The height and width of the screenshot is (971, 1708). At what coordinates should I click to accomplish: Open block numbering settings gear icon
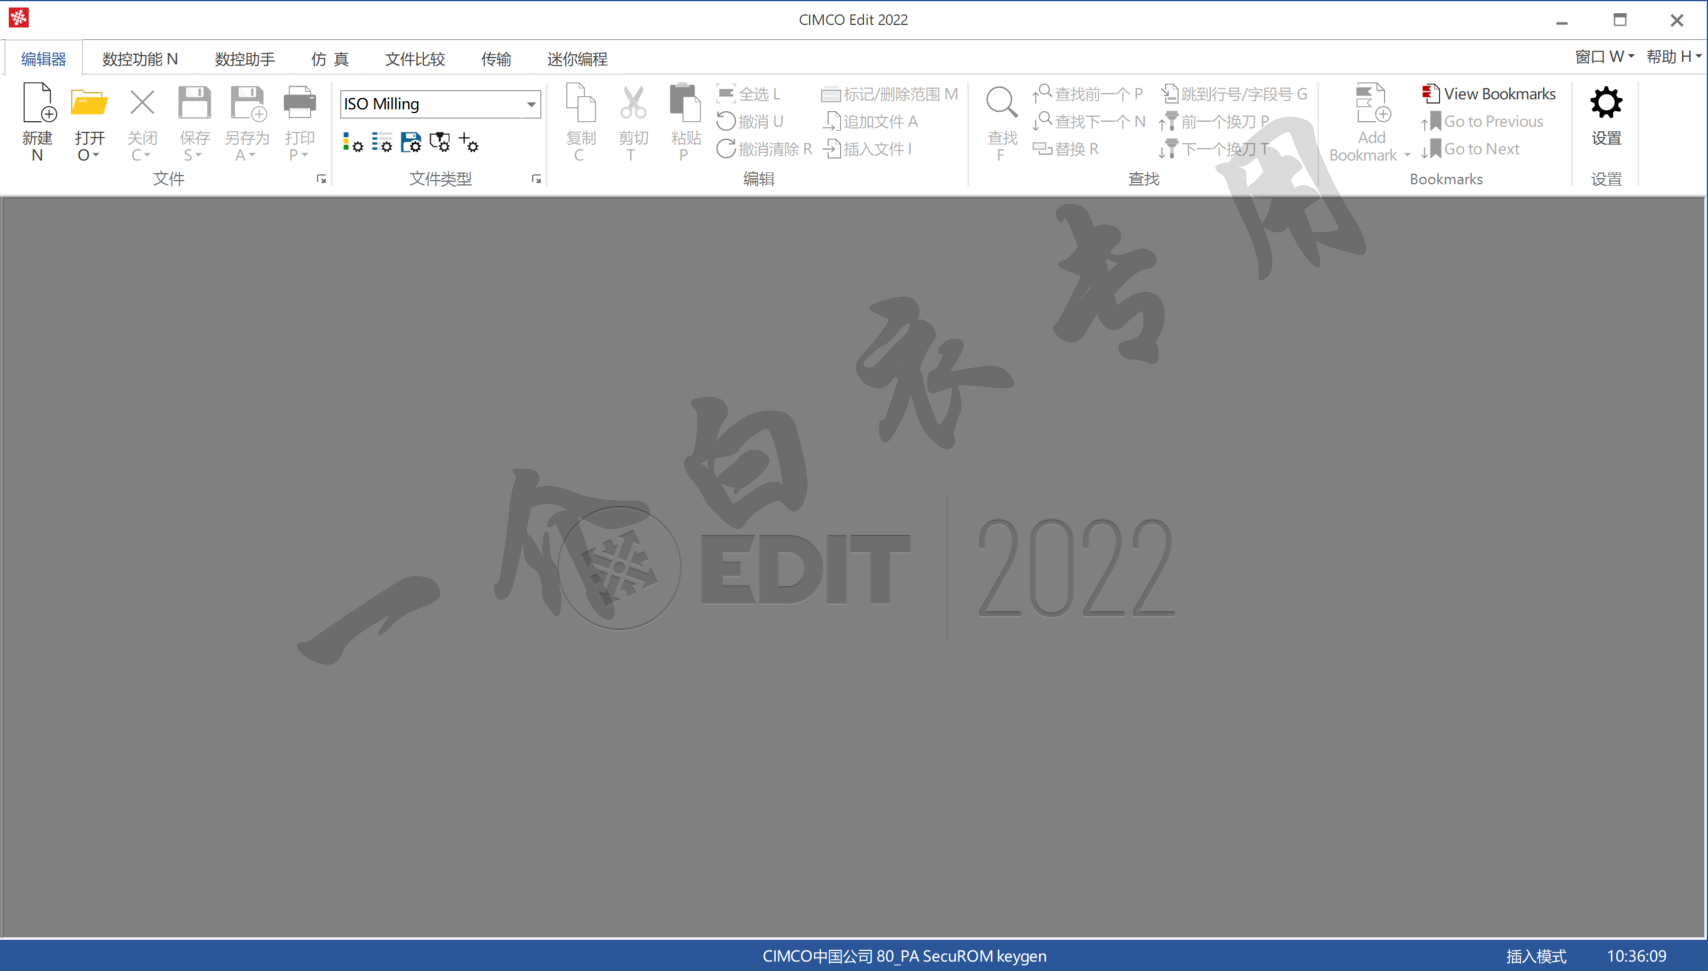click(381, 143)
